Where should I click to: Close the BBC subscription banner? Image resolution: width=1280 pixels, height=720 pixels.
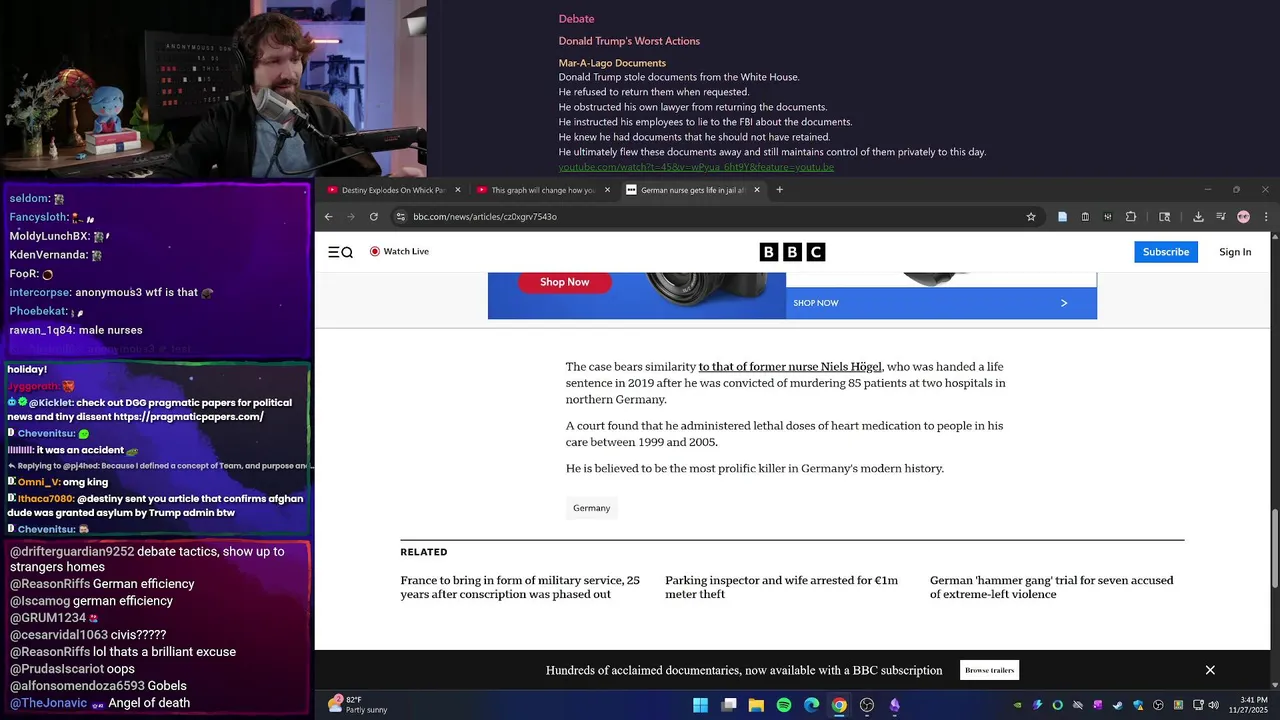pyautogui.click(x=1210, y=670)
